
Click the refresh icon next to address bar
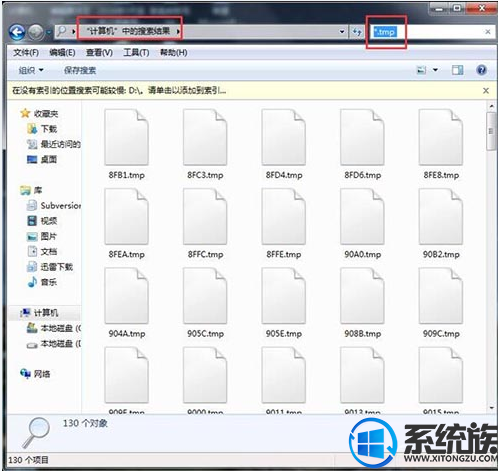(357, 32)
